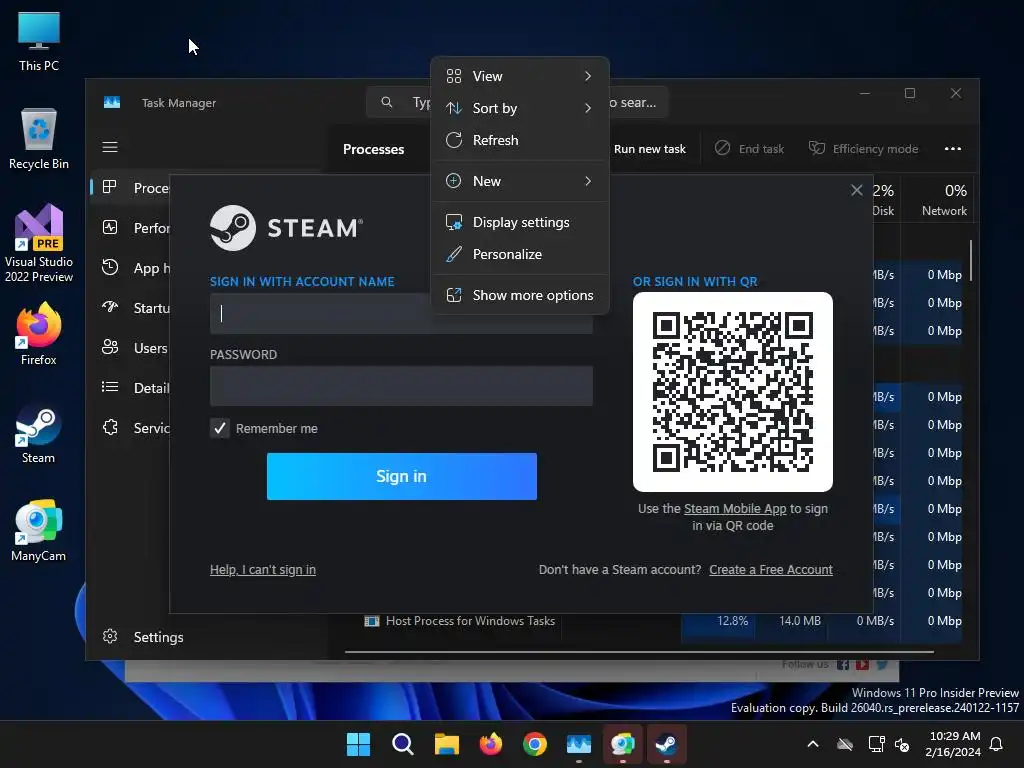Open Services icon in Task Manager sidebar
The height and width of the screenshot is (768, 1024).
pyautogui.click(x=110, y=427)
